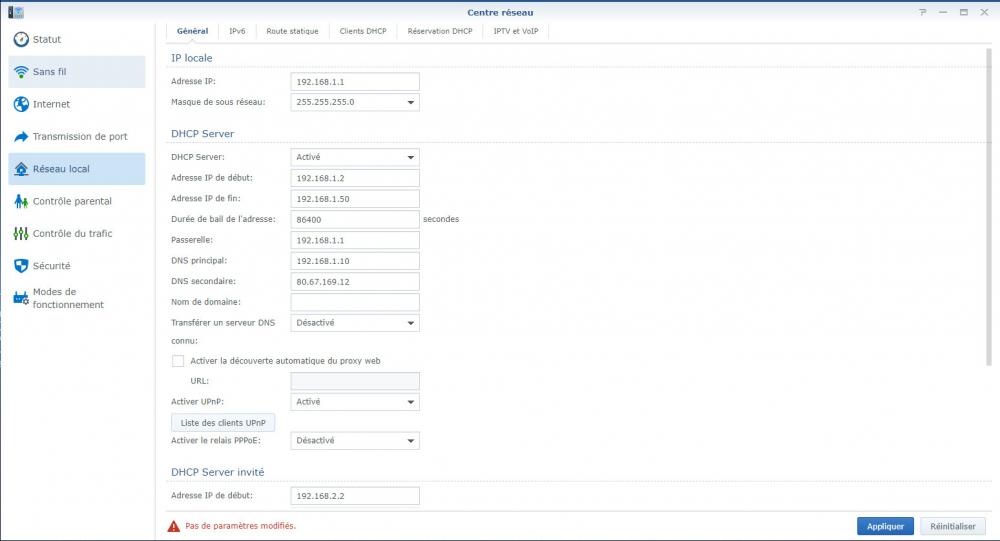
Task: Click the DNS principal field
Action: tap(355, 261)
